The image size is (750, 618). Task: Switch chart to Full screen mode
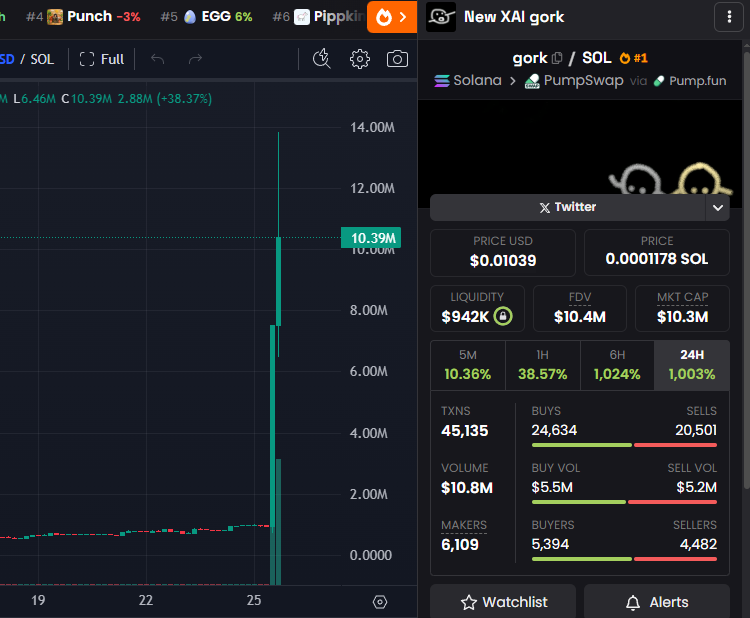click(x=101, y=59)
